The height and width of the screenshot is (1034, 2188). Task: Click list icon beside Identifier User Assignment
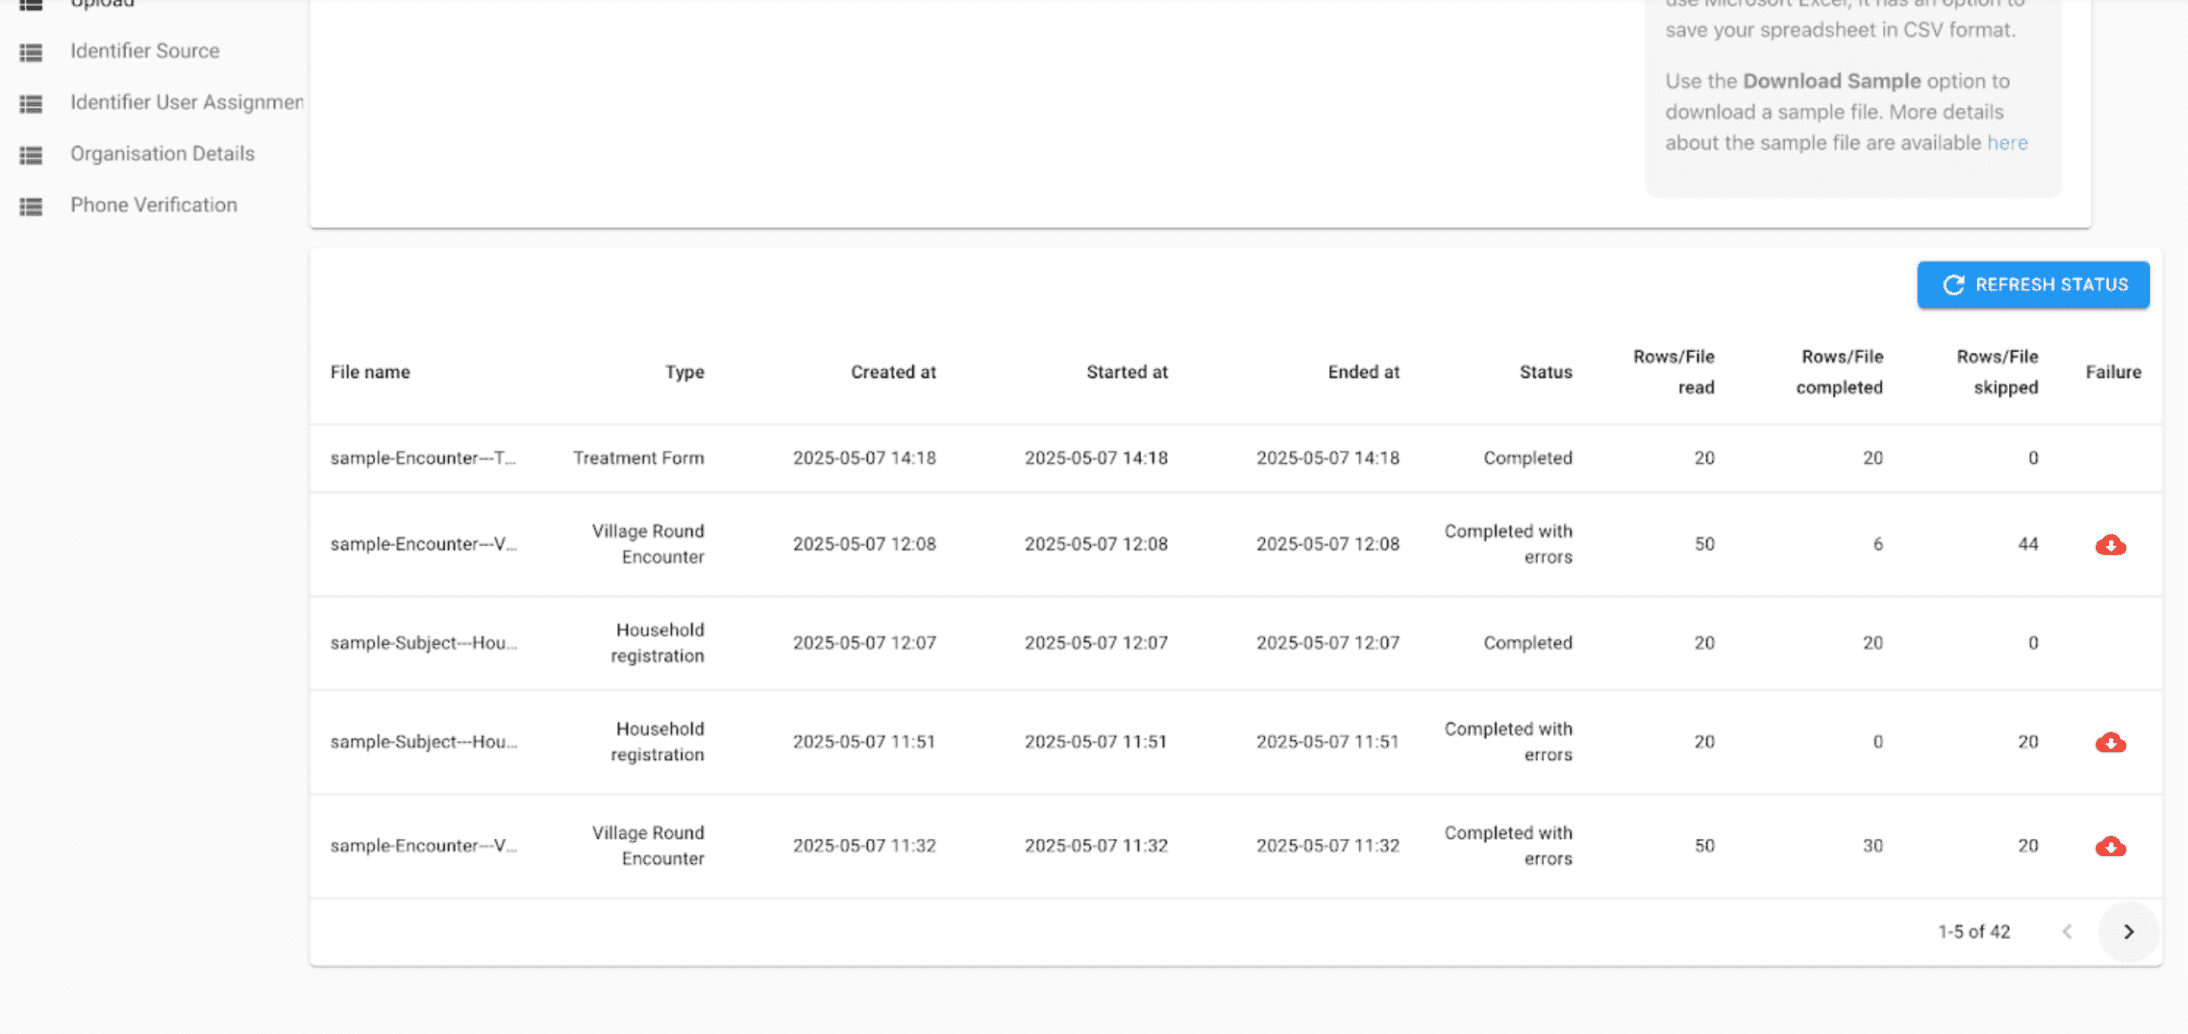pyautogui.click(x=31, y=103)
